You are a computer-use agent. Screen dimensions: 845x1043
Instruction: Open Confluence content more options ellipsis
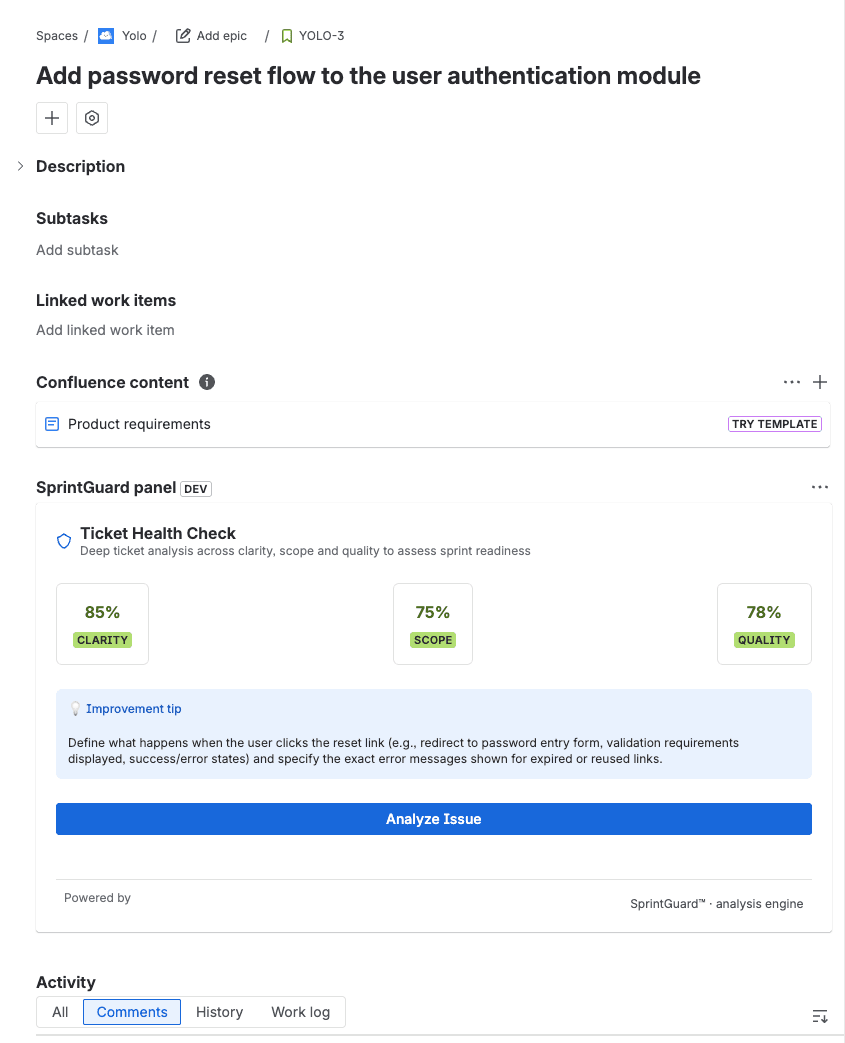792,382
